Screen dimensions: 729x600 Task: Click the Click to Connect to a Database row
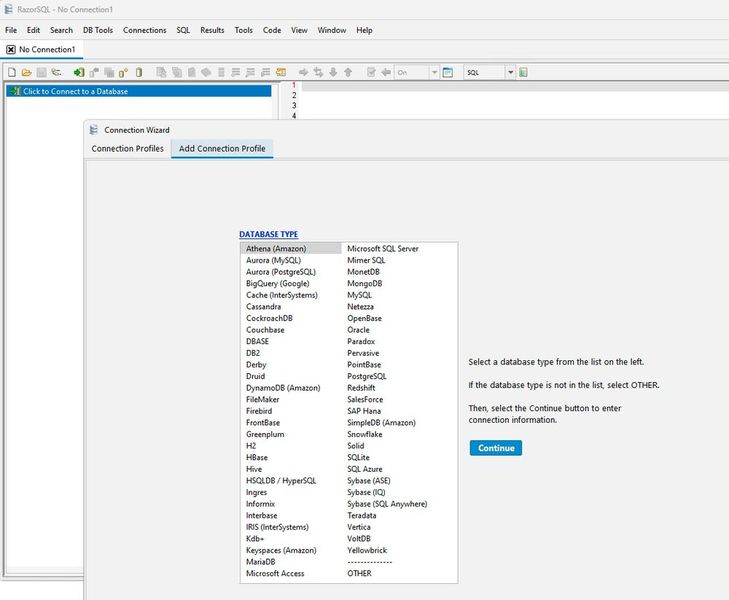(x=139, y=91)
